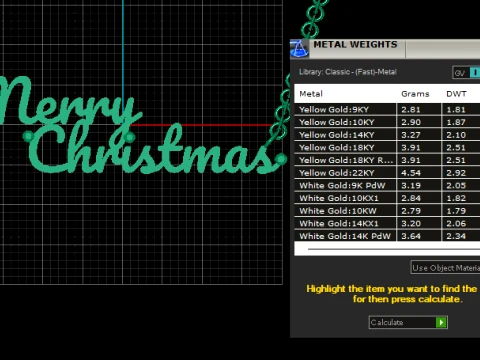
Task: Select the White Gold:10KW row
Action: tap(387, 211)
